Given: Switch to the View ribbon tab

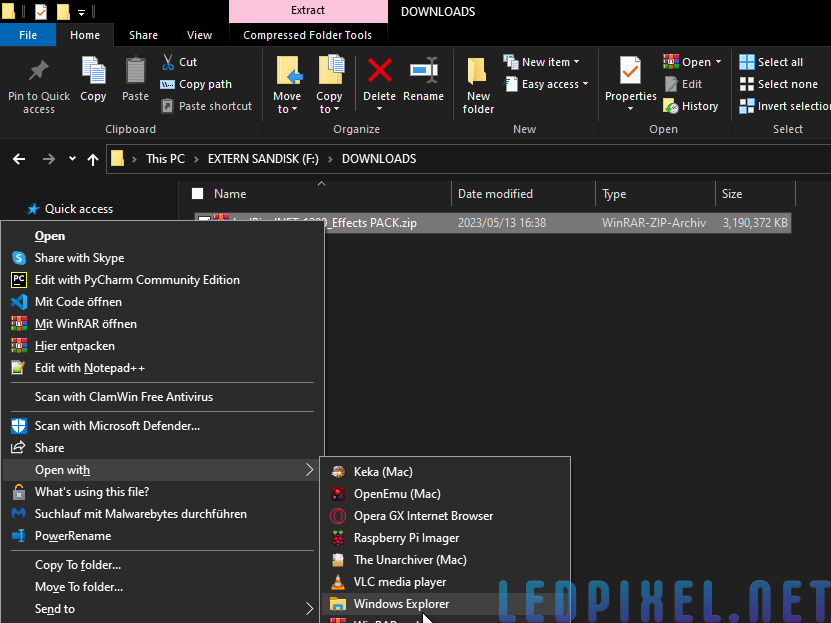Looking at the screenshot, I should [199, 35].
